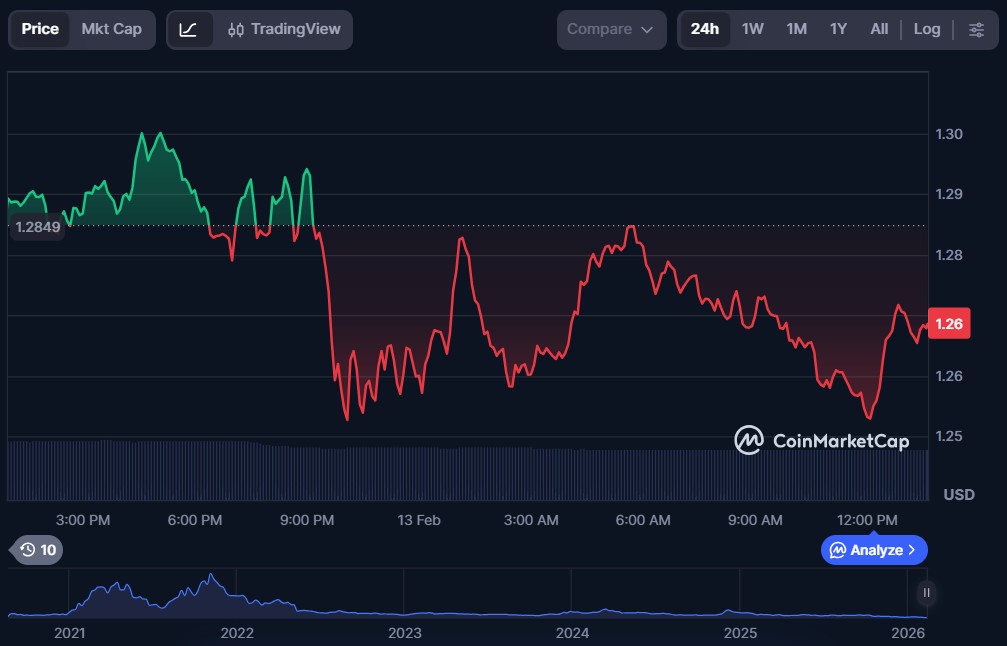Choose the 1M time range
The width and height of the screenshot is (1007, 646).
(x=796, y=29)
